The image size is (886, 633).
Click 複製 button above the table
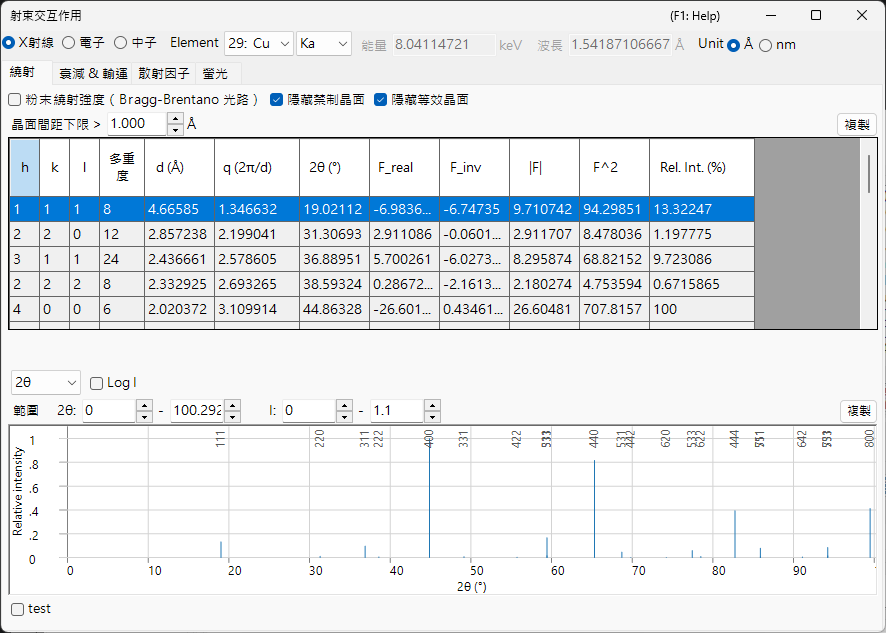(x=857, y=124)
